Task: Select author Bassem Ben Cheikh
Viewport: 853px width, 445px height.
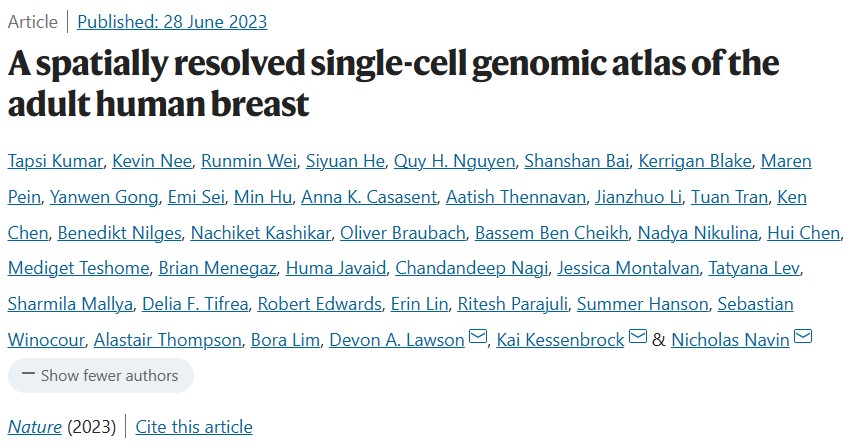Action: pyautogui.click(x=552, y=233)
